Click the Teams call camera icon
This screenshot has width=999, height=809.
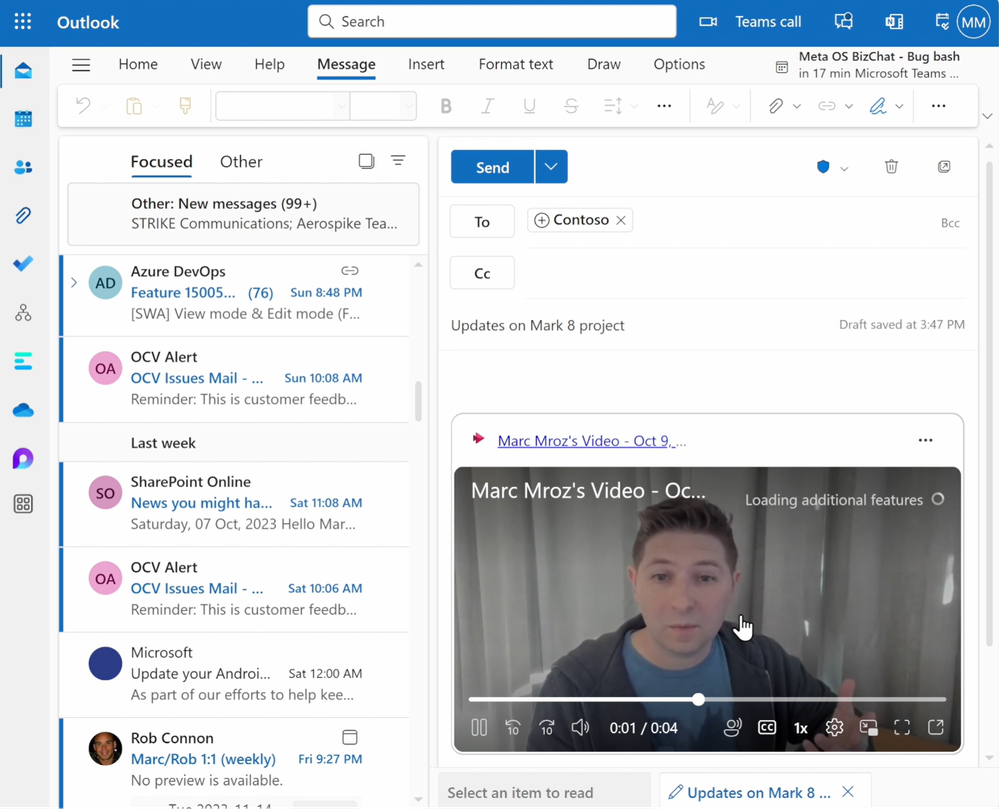coord(708,22)
